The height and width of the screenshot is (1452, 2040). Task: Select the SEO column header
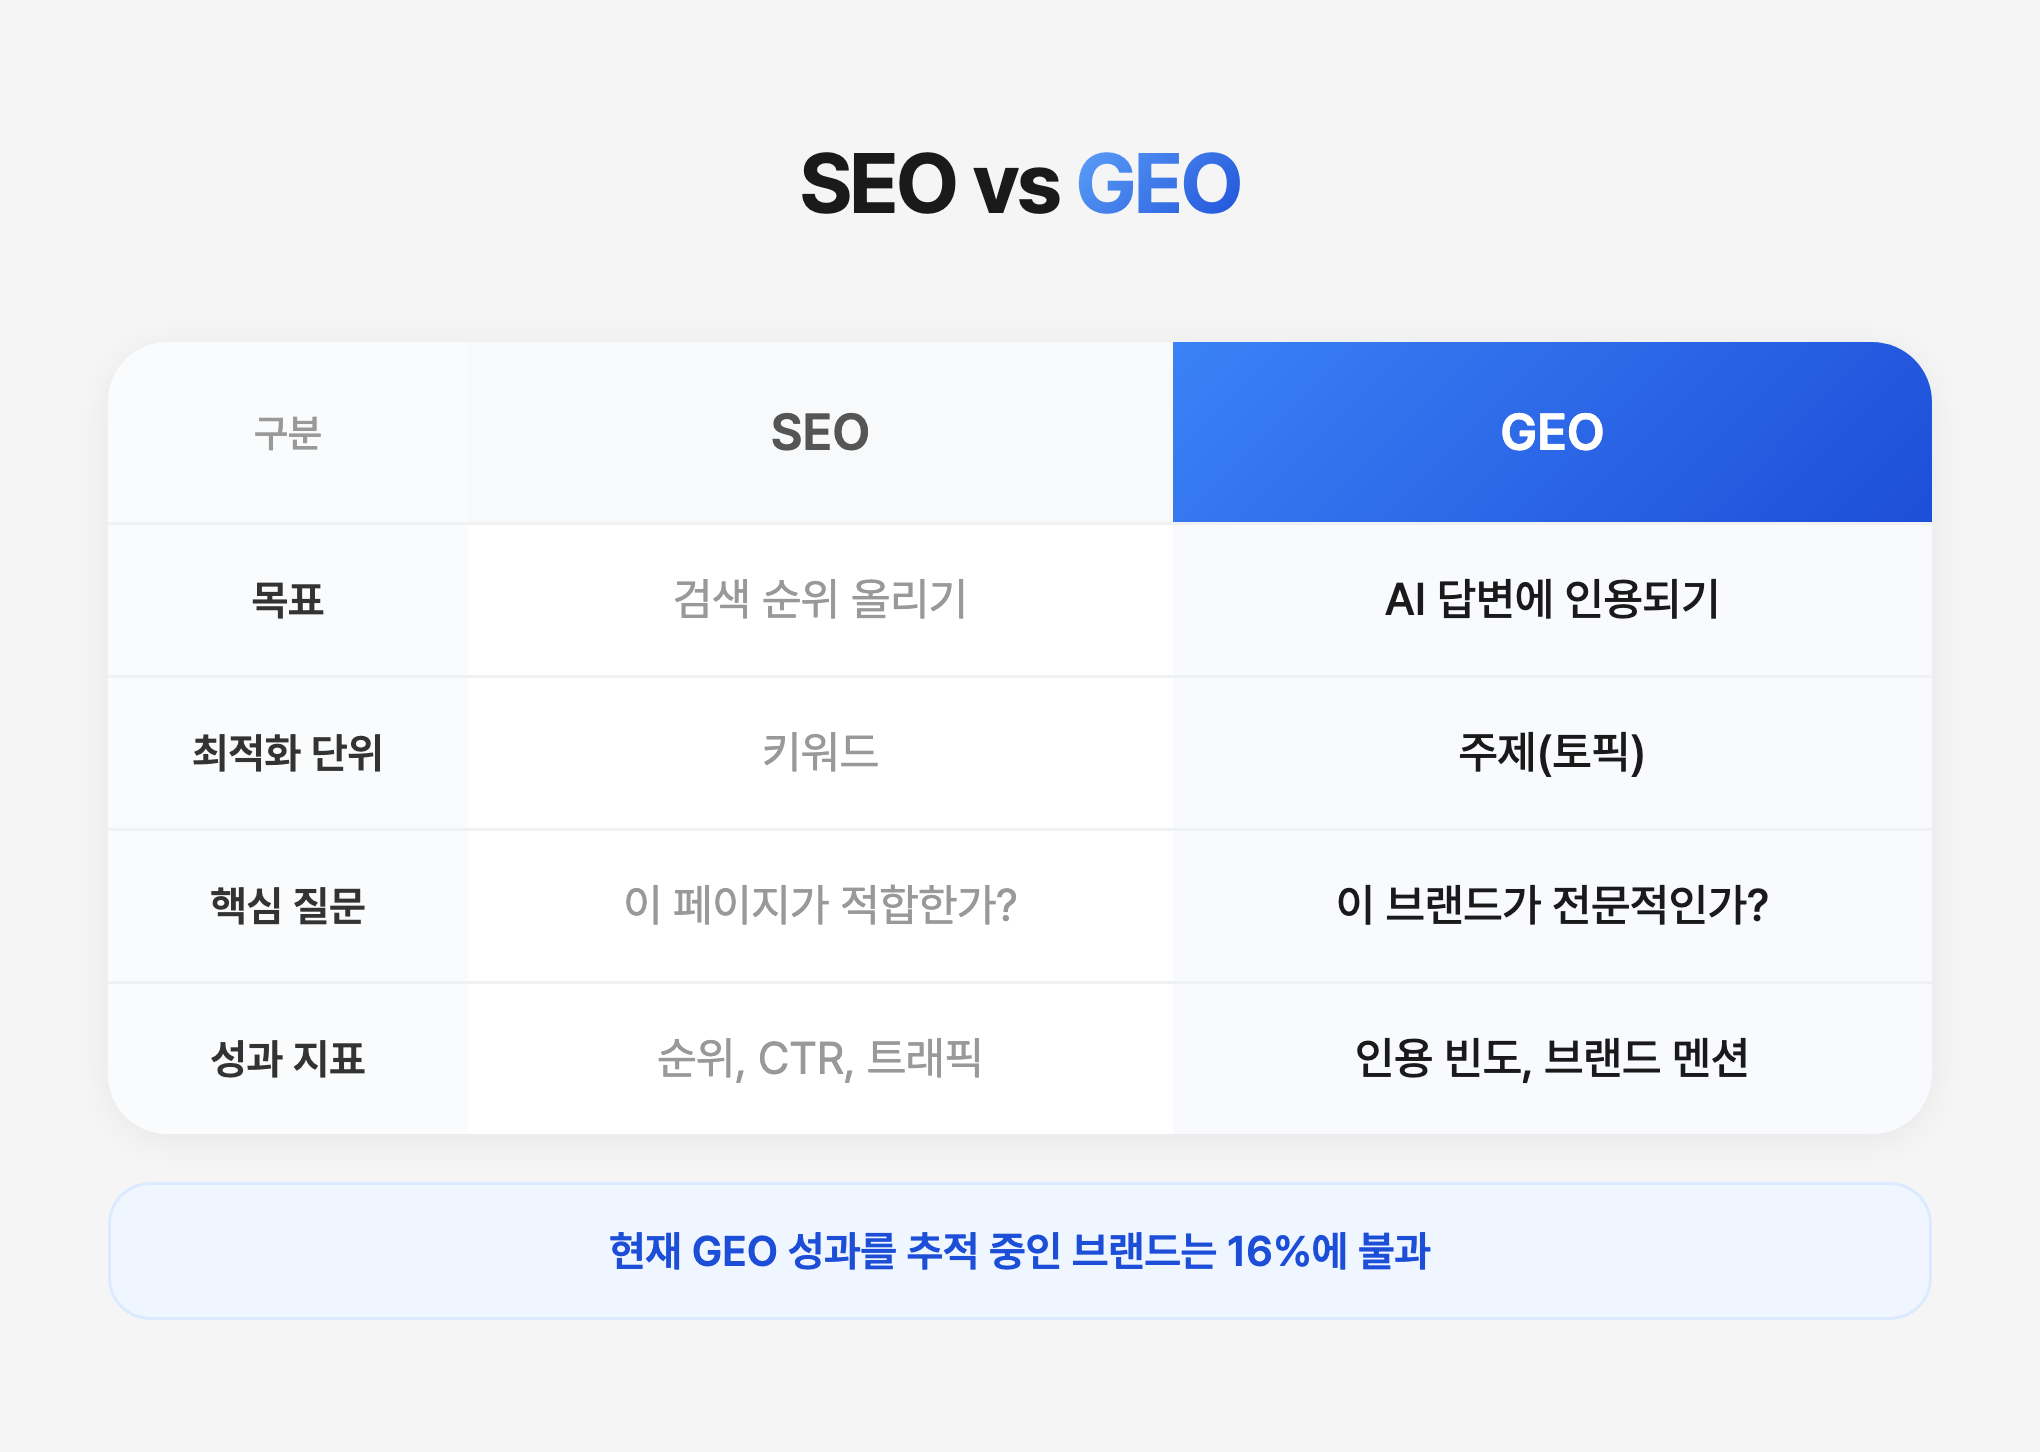pos(820,432)
